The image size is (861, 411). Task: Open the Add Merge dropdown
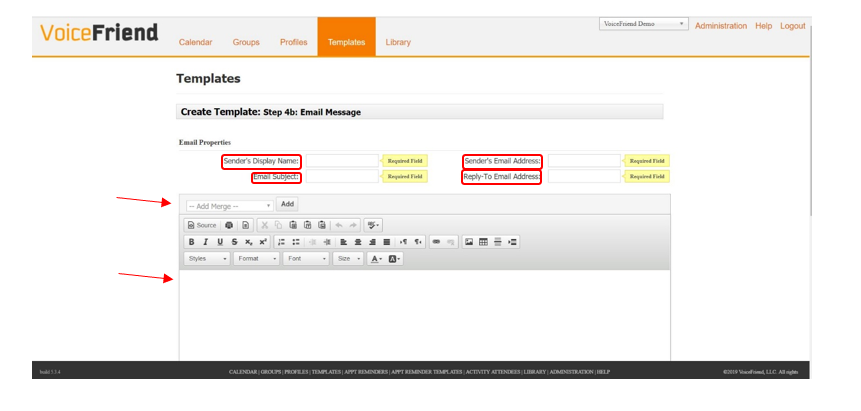point(230,206)
